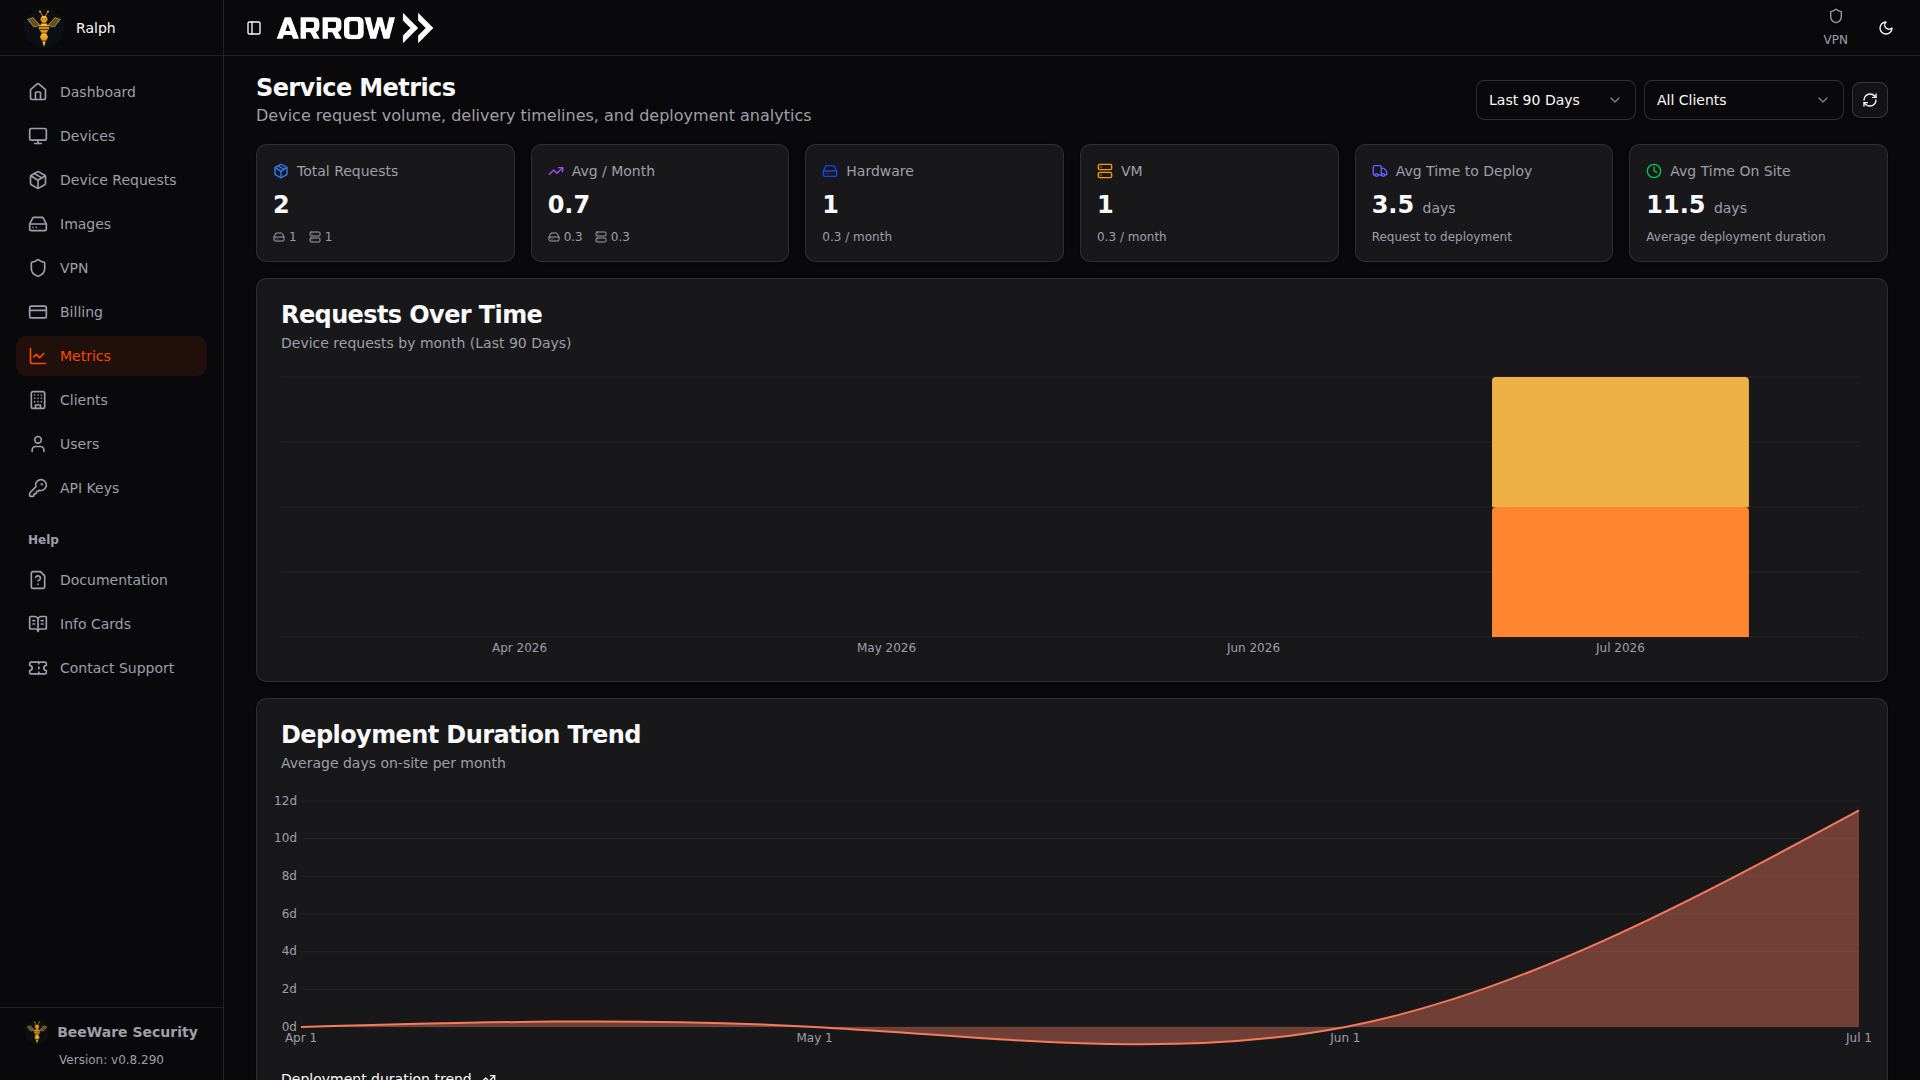Click Request to deployment caption

[1441, 237]
